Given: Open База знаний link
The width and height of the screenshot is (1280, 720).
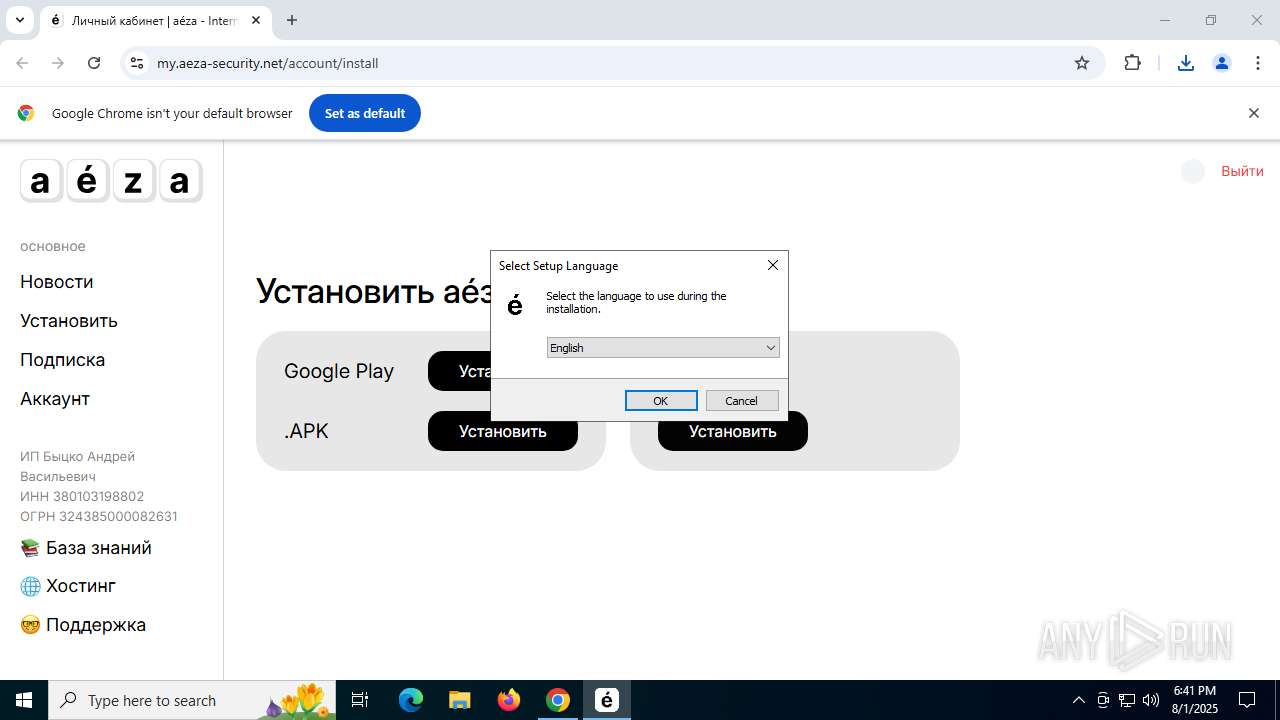Looking at the screenshot, I should point(86,548).
